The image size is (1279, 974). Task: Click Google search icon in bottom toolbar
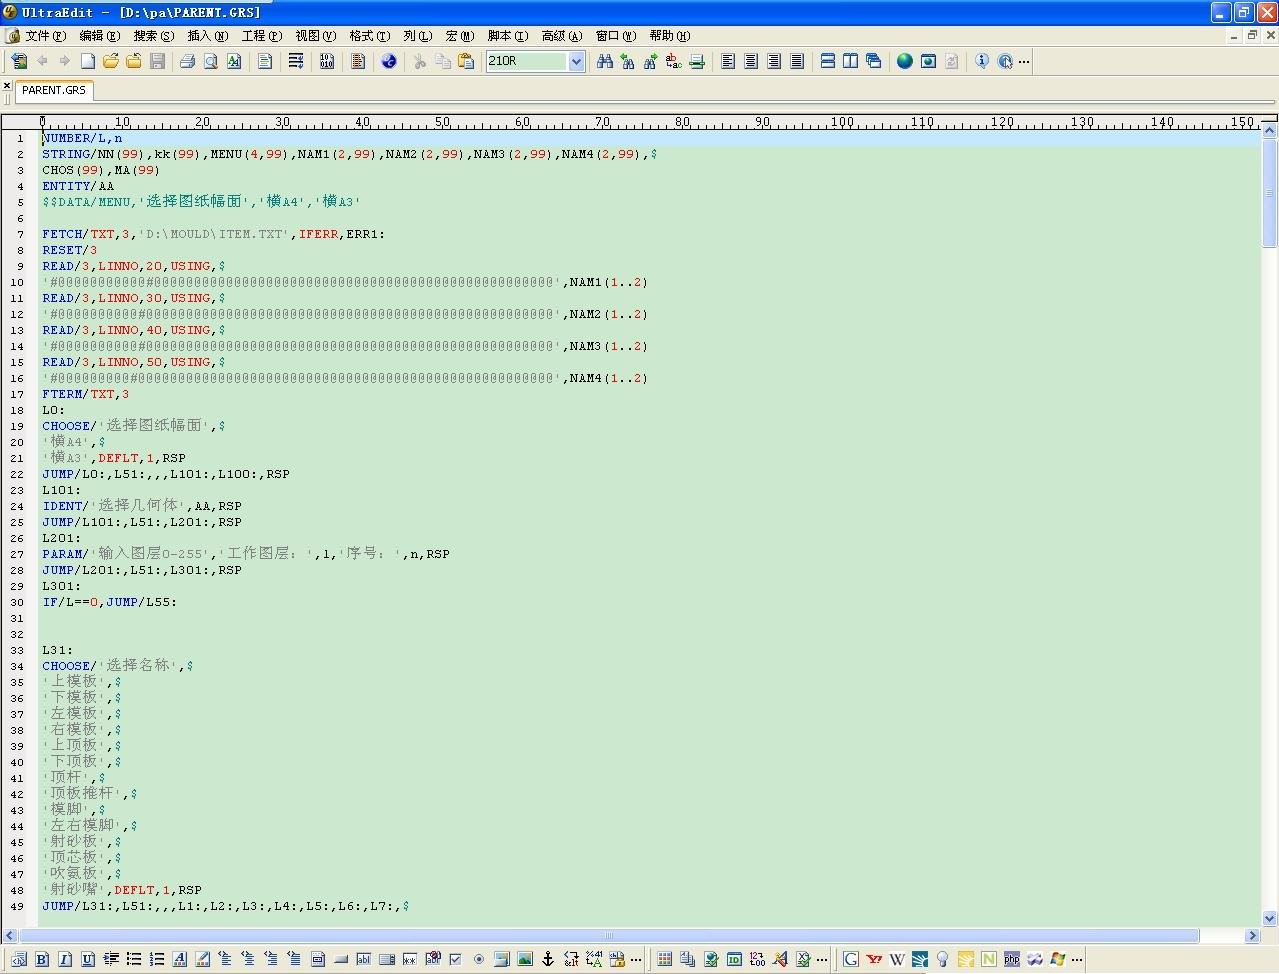[x=851, y=959]
